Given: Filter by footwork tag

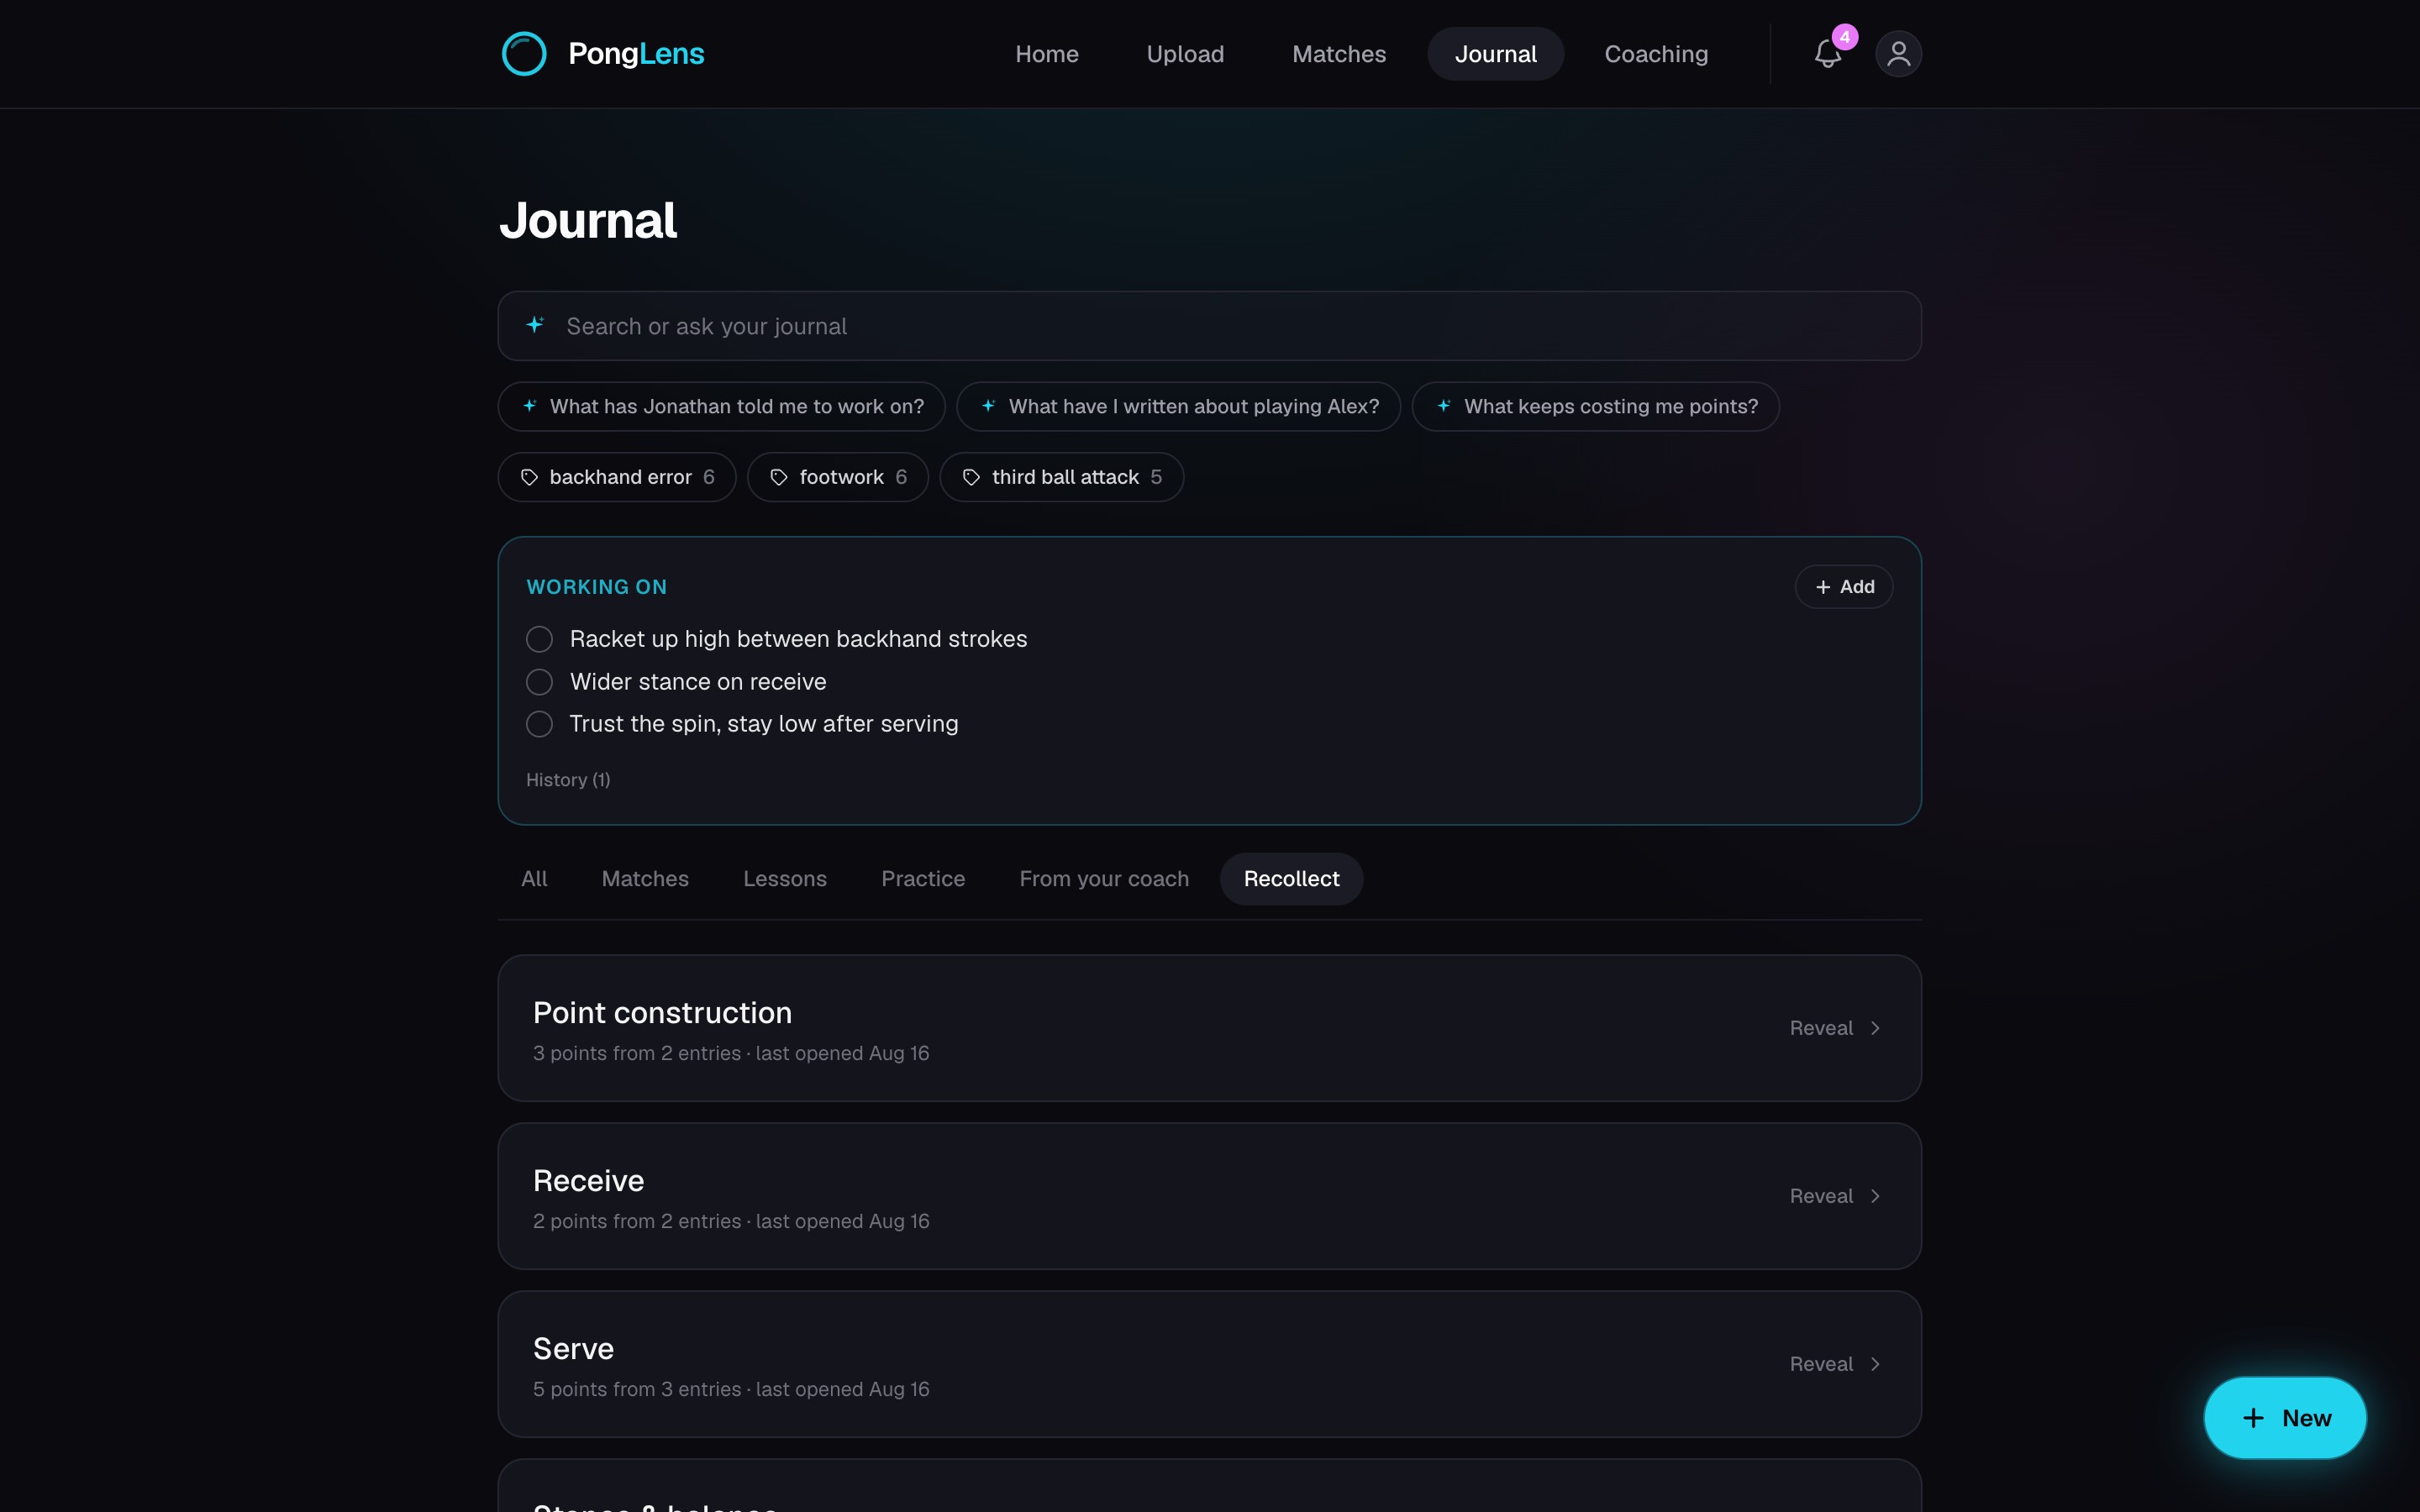Looking at the screenshot, I should click(838, 478).
